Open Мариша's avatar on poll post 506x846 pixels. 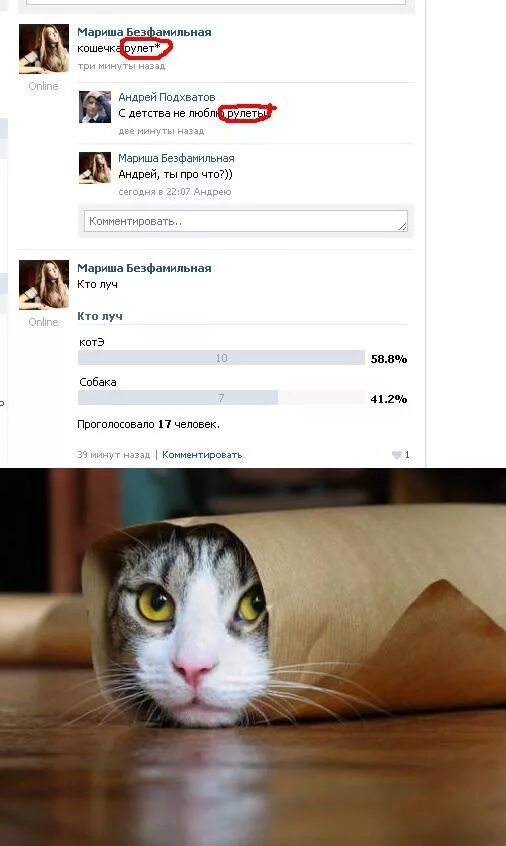(44, 285)
